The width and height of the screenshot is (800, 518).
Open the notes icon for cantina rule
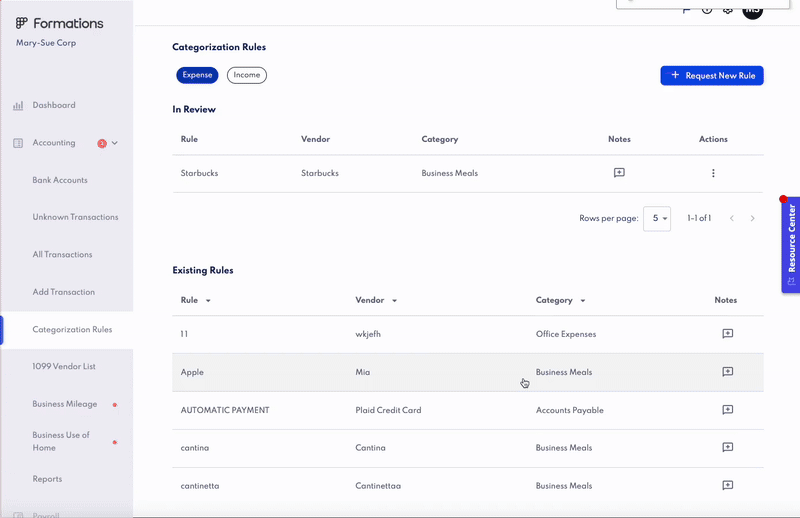tap(728, 448)
